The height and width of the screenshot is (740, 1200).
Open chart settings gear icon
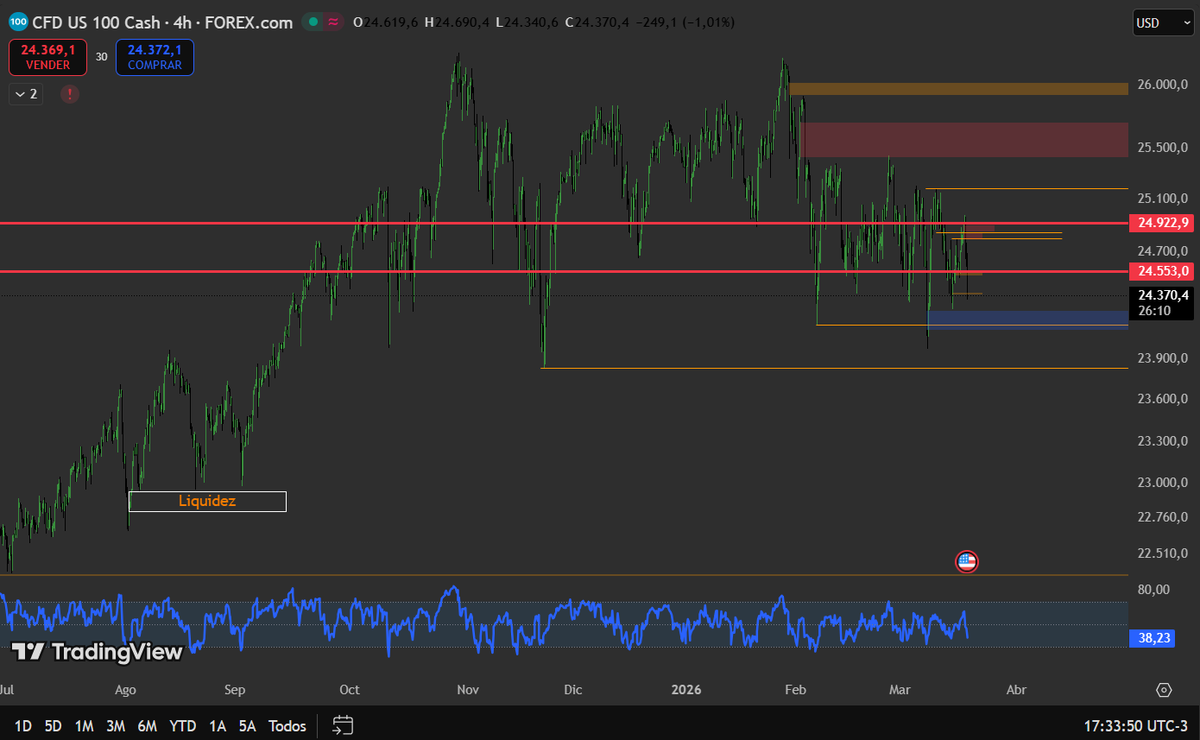(x=1163, y=690)
